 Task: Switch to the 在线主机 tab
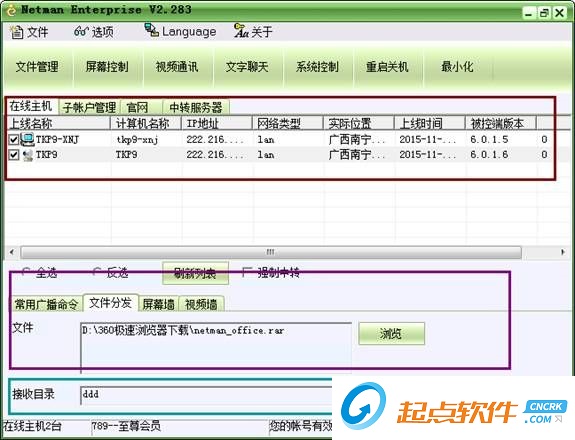pos(31,106)
